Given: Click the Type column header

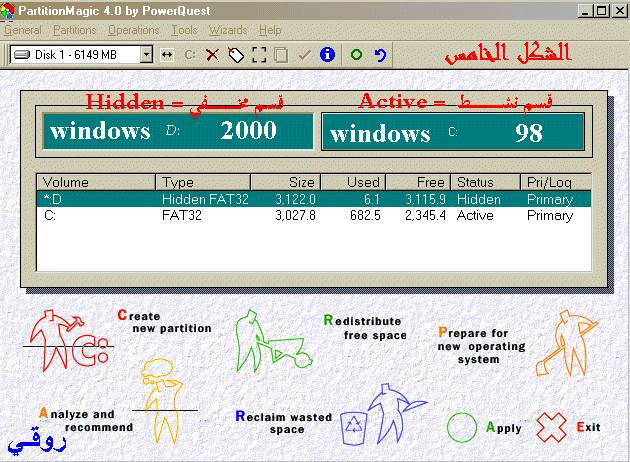Looking at the screenshot, I should (203, 182).
